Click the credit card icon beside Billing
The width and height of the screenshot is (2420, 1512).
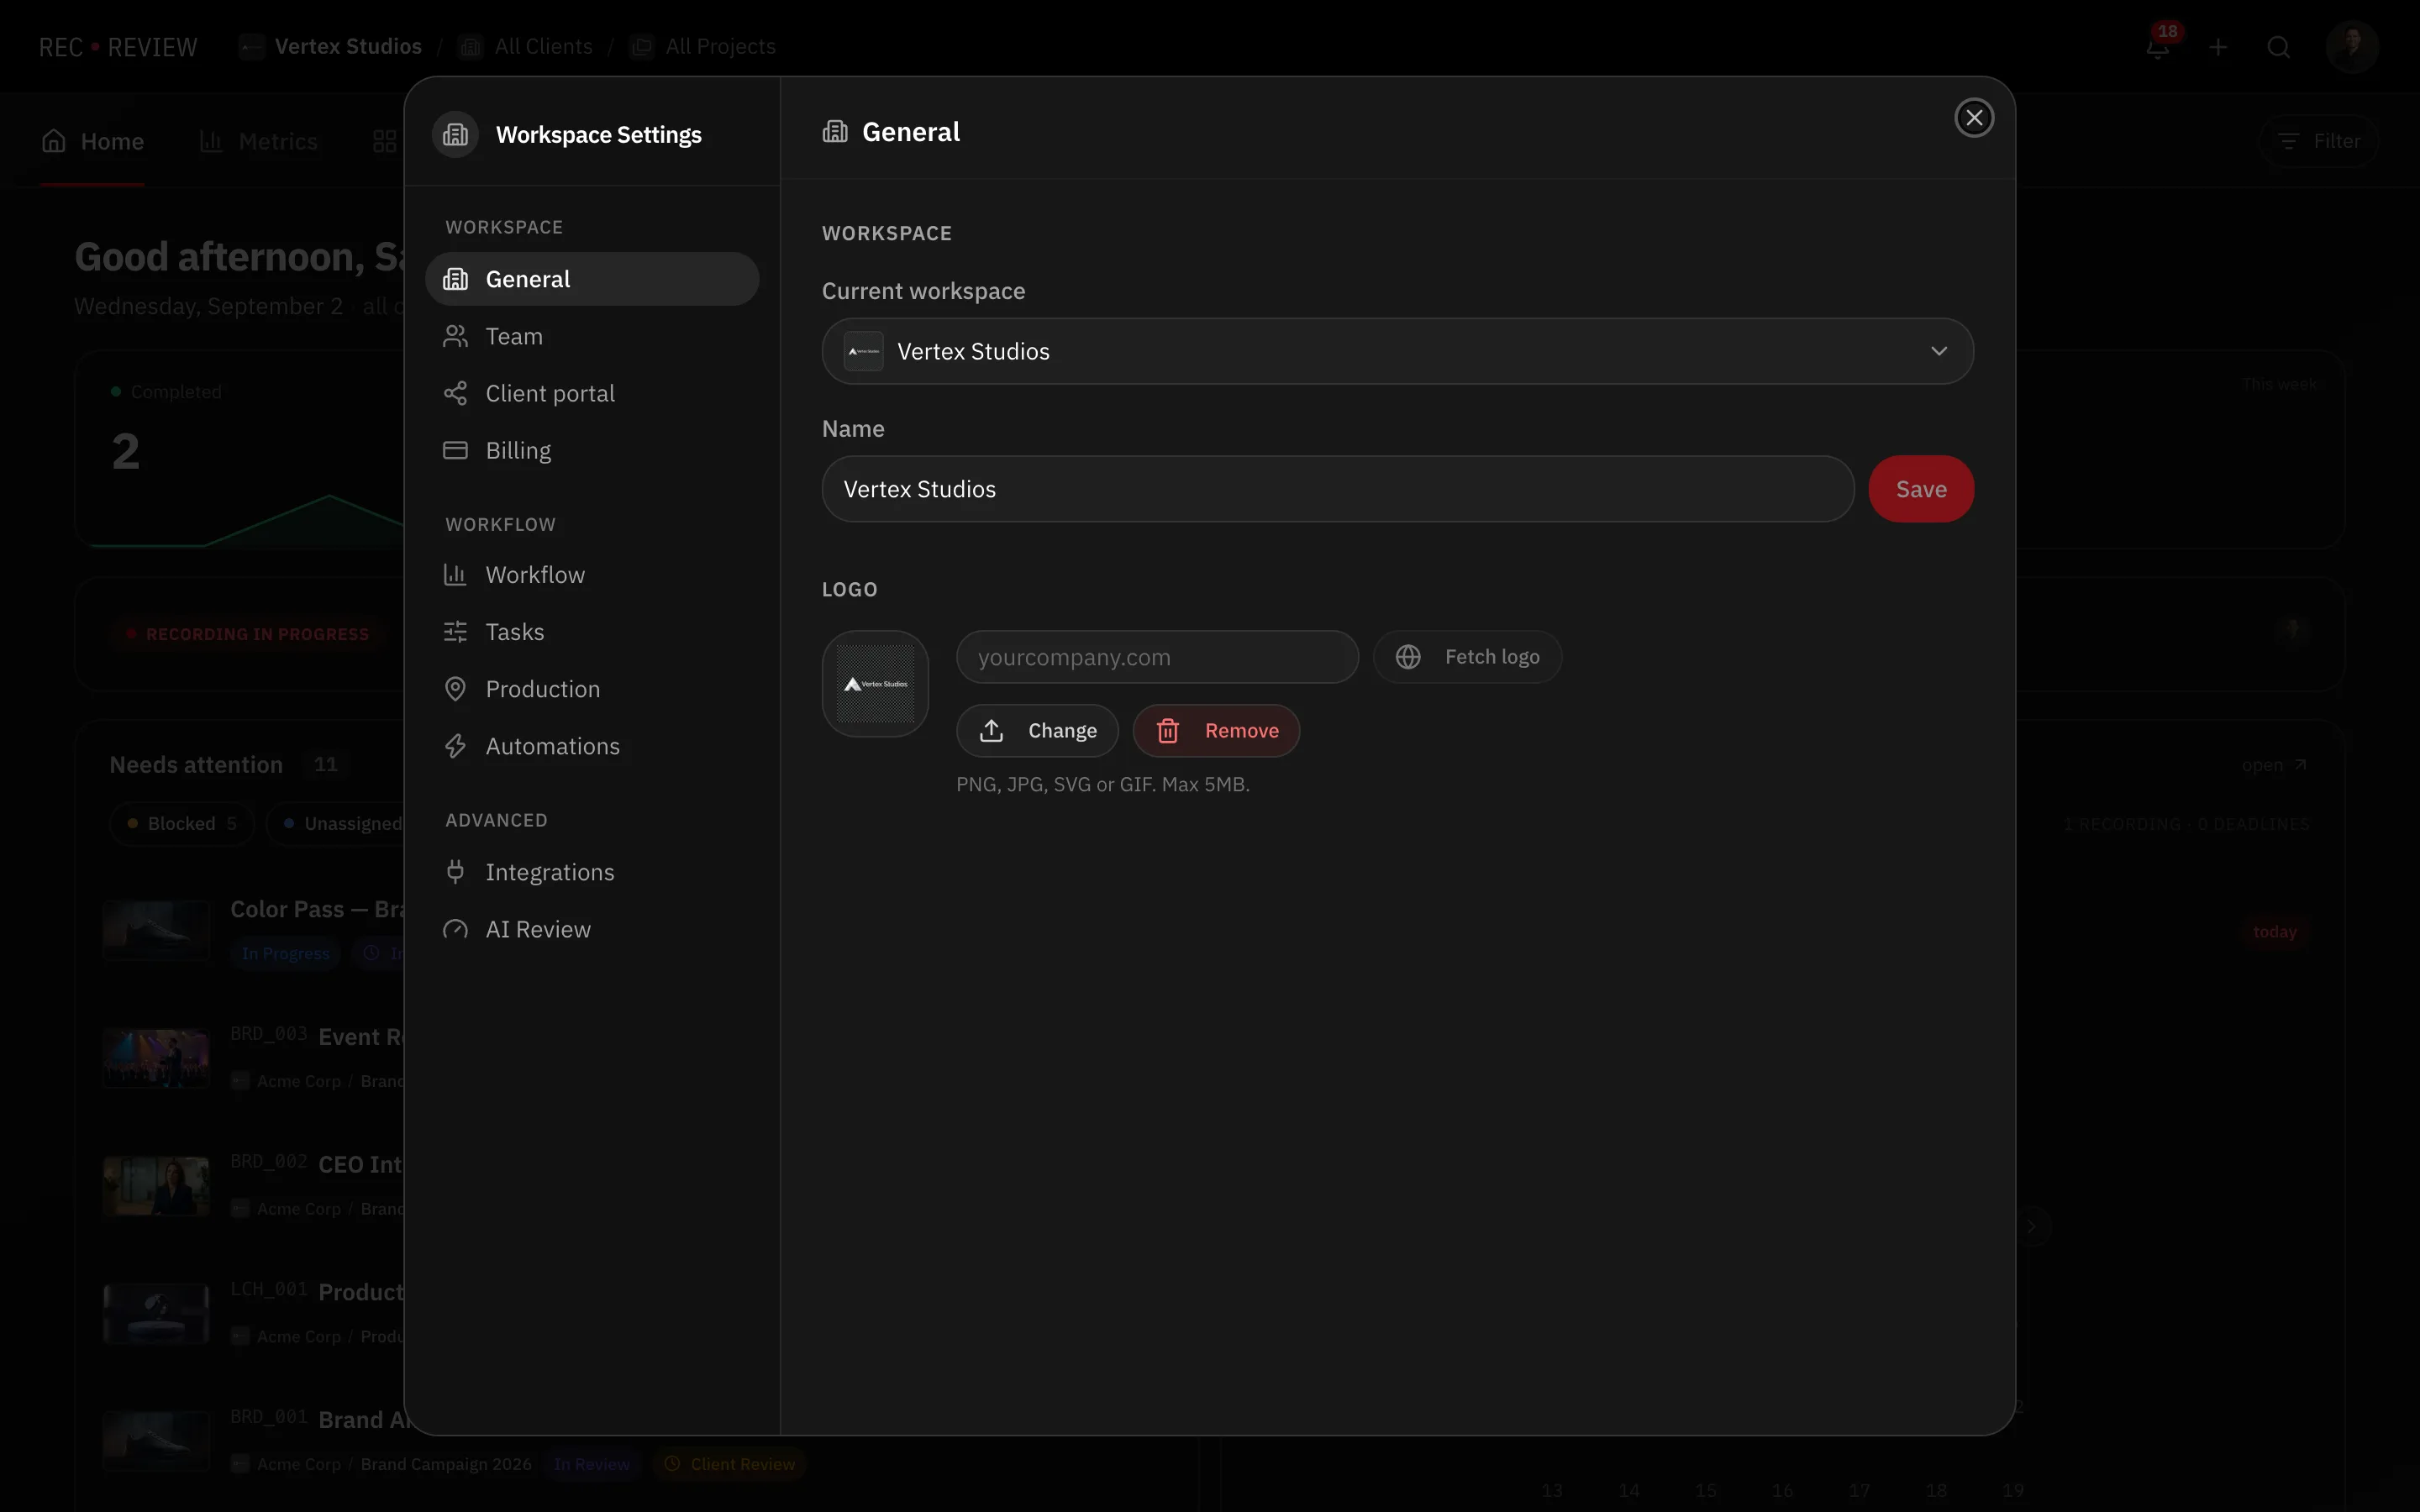click(455, 450)
